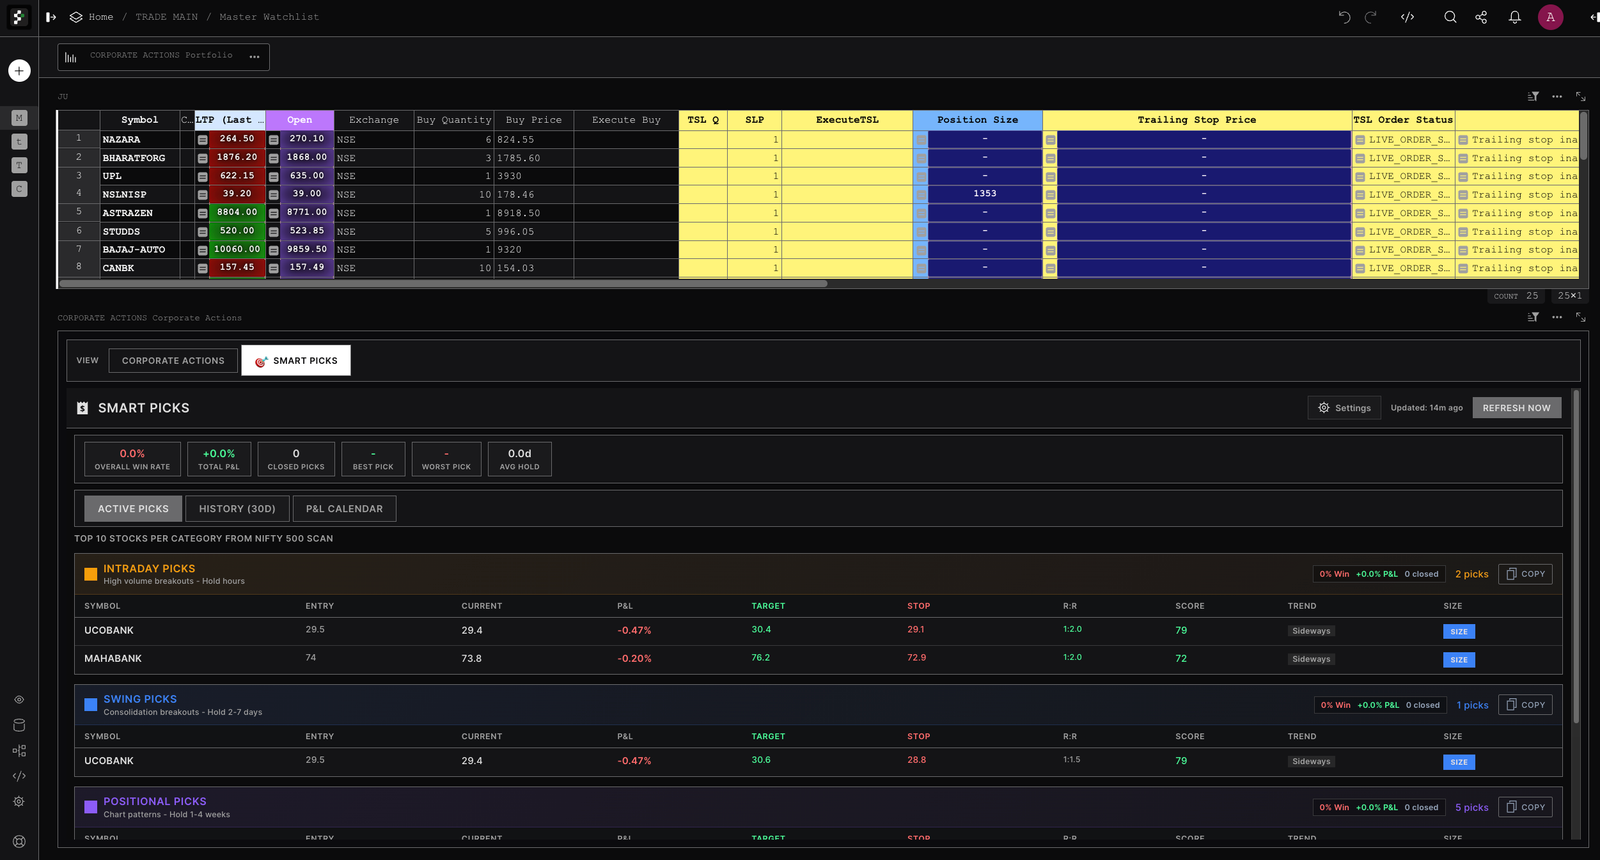1600x860 pixels.
Task: Click the filter icon above the watchlist table
Action: [x=1533, y=96]
